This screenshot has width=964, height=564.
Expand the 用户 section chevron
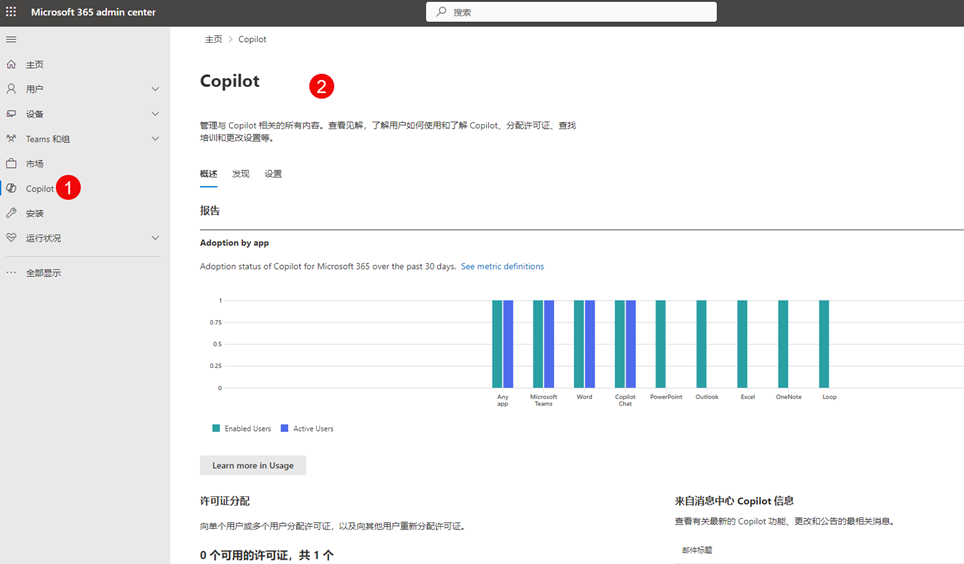[x=155, y=89]
